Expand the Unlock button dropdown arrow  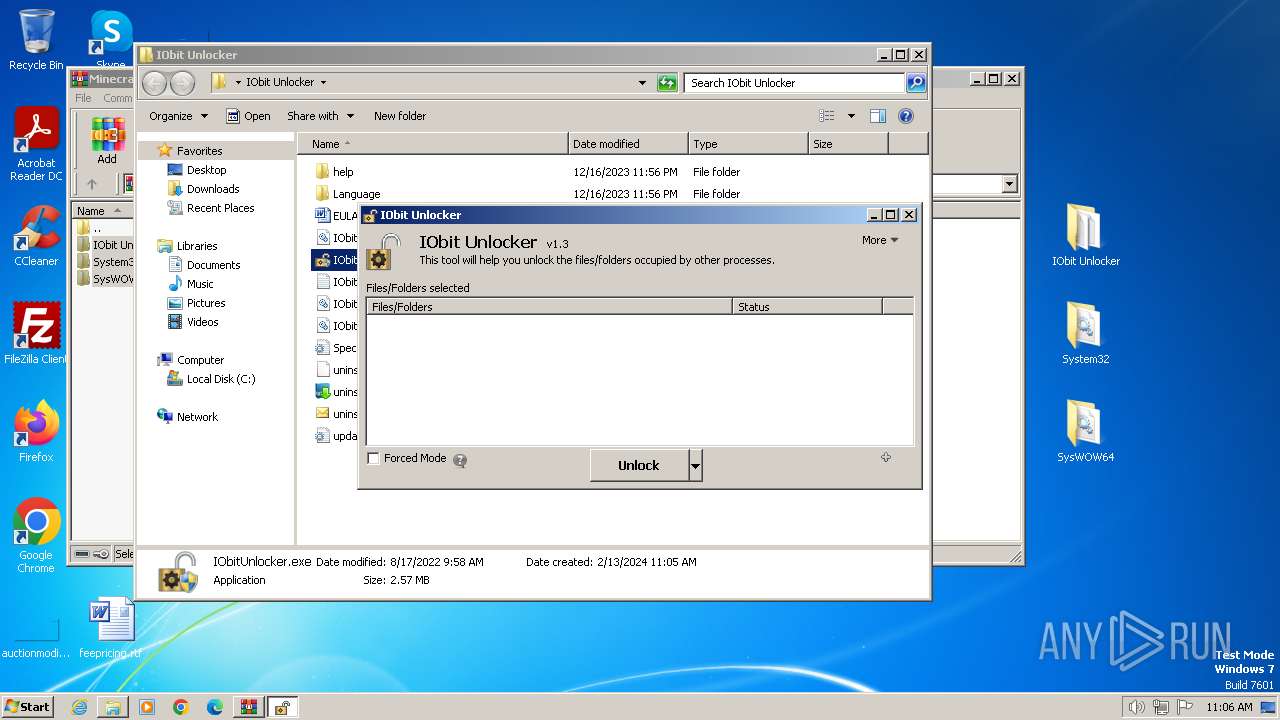[696, 465]
